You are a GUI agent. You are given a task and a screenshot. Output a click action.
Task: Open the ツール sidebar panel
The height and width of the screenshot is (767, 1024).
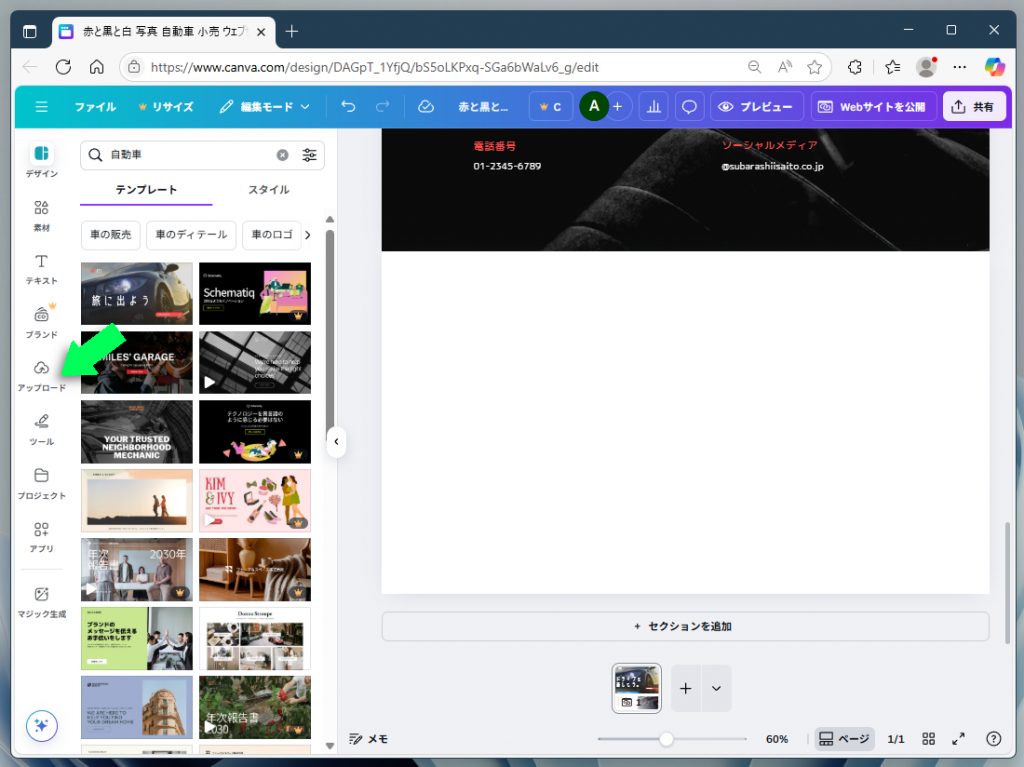coord(41,429)
